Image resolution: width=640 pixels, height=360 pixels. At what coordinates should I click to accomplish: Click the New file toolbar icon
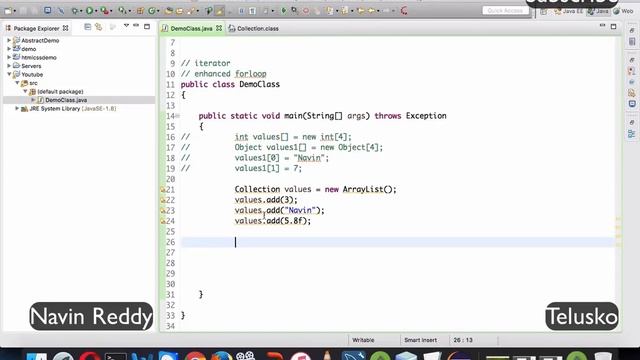pos(8,11)
